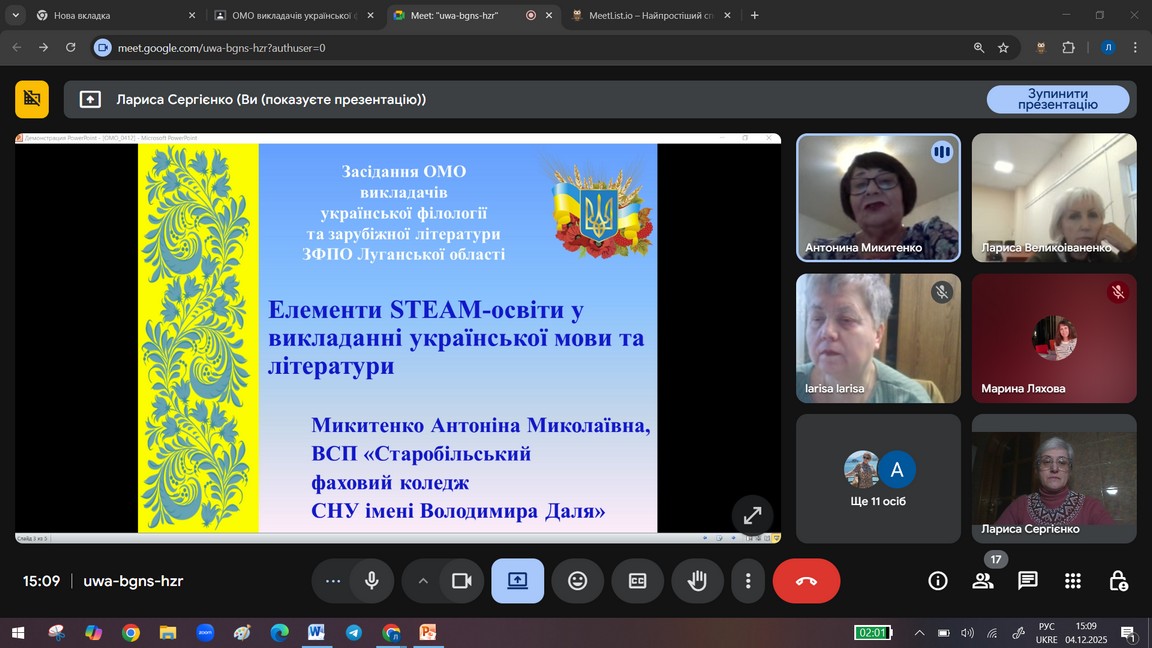
Task: Open the activities grid icon
Action: point(1073,581)
